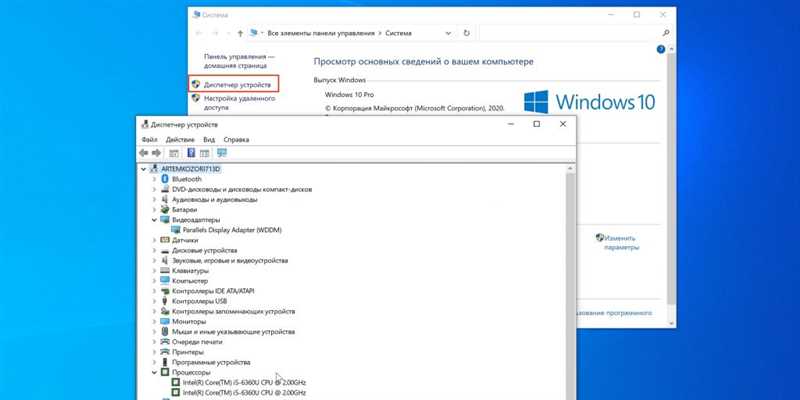Click the printer icon beside Принтеры

(x=165, y=353)
